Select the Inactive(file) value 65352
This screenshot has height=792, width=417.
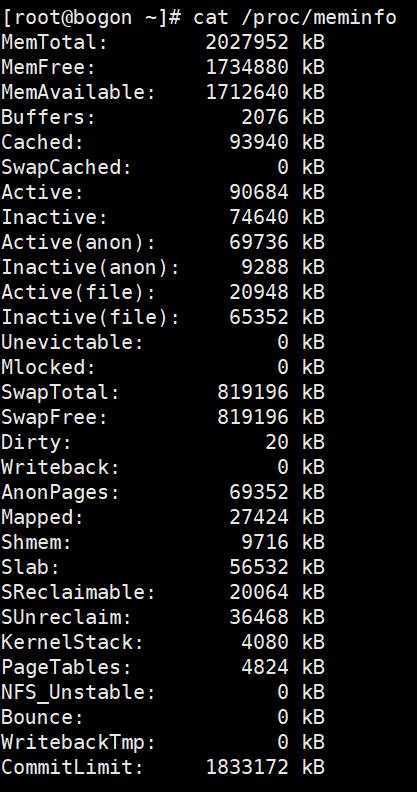259,317
